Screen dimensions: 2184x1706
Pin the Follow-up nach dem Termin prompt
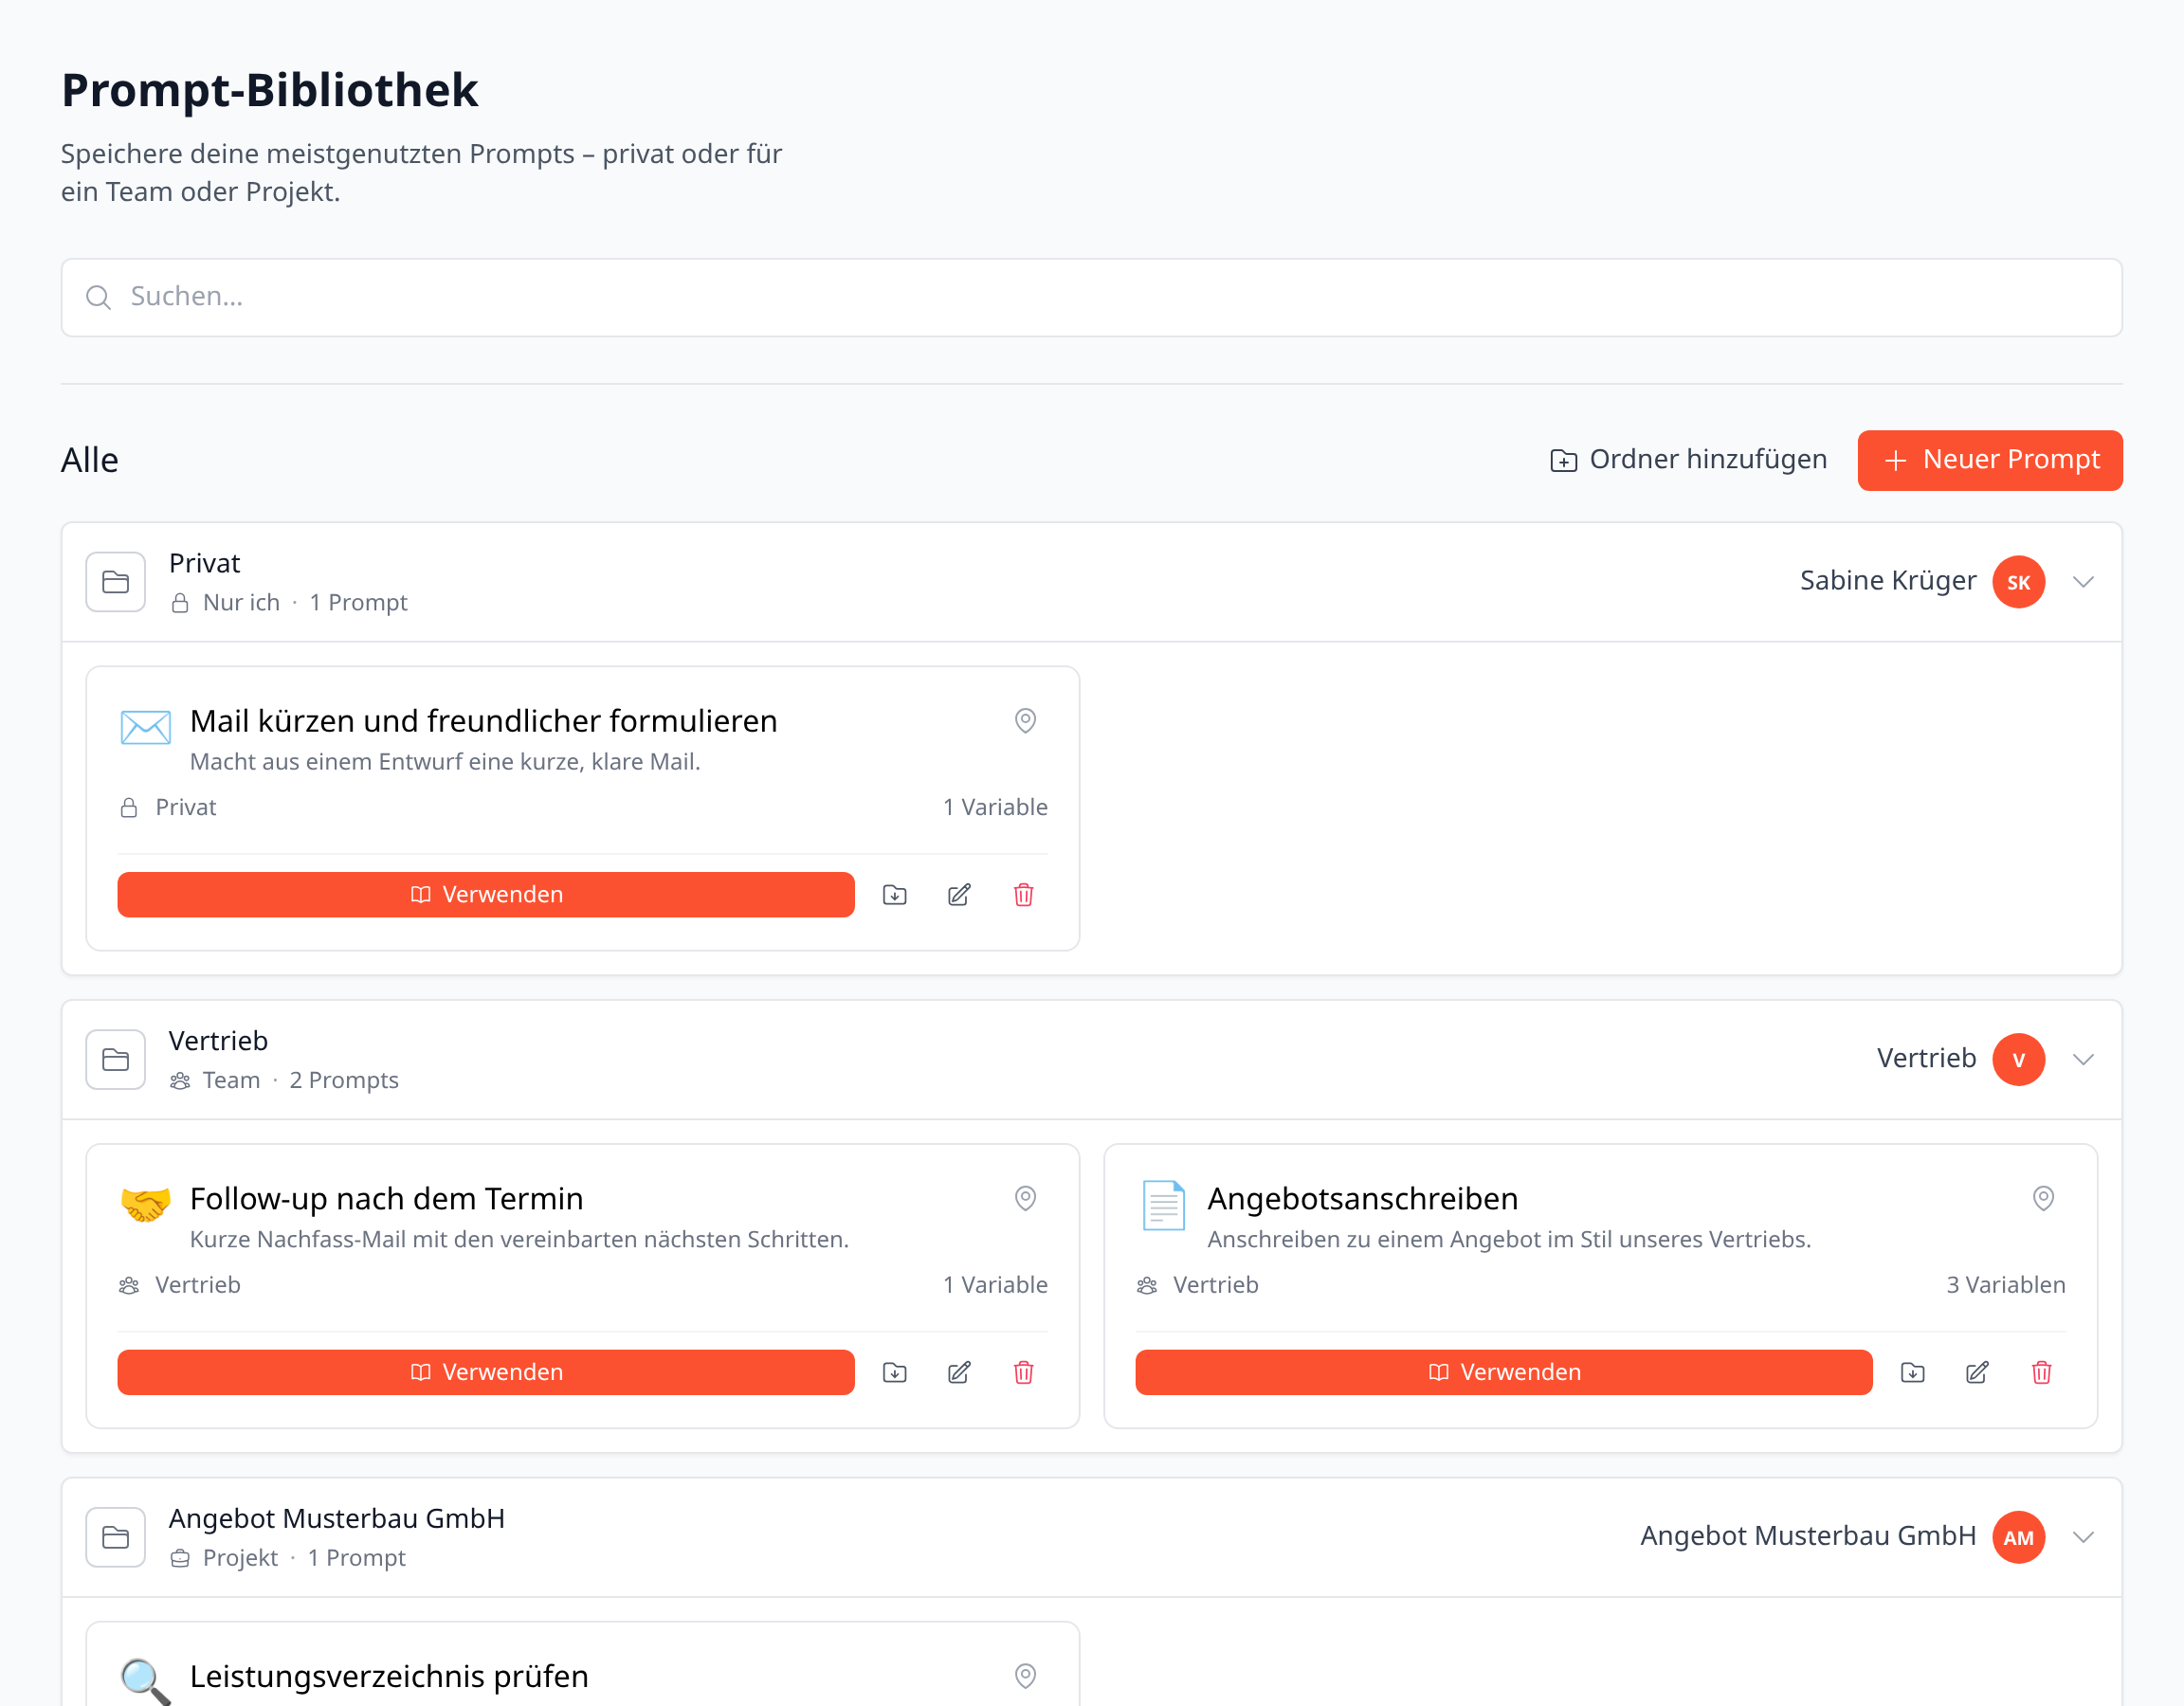(x=1025, y=1198)
